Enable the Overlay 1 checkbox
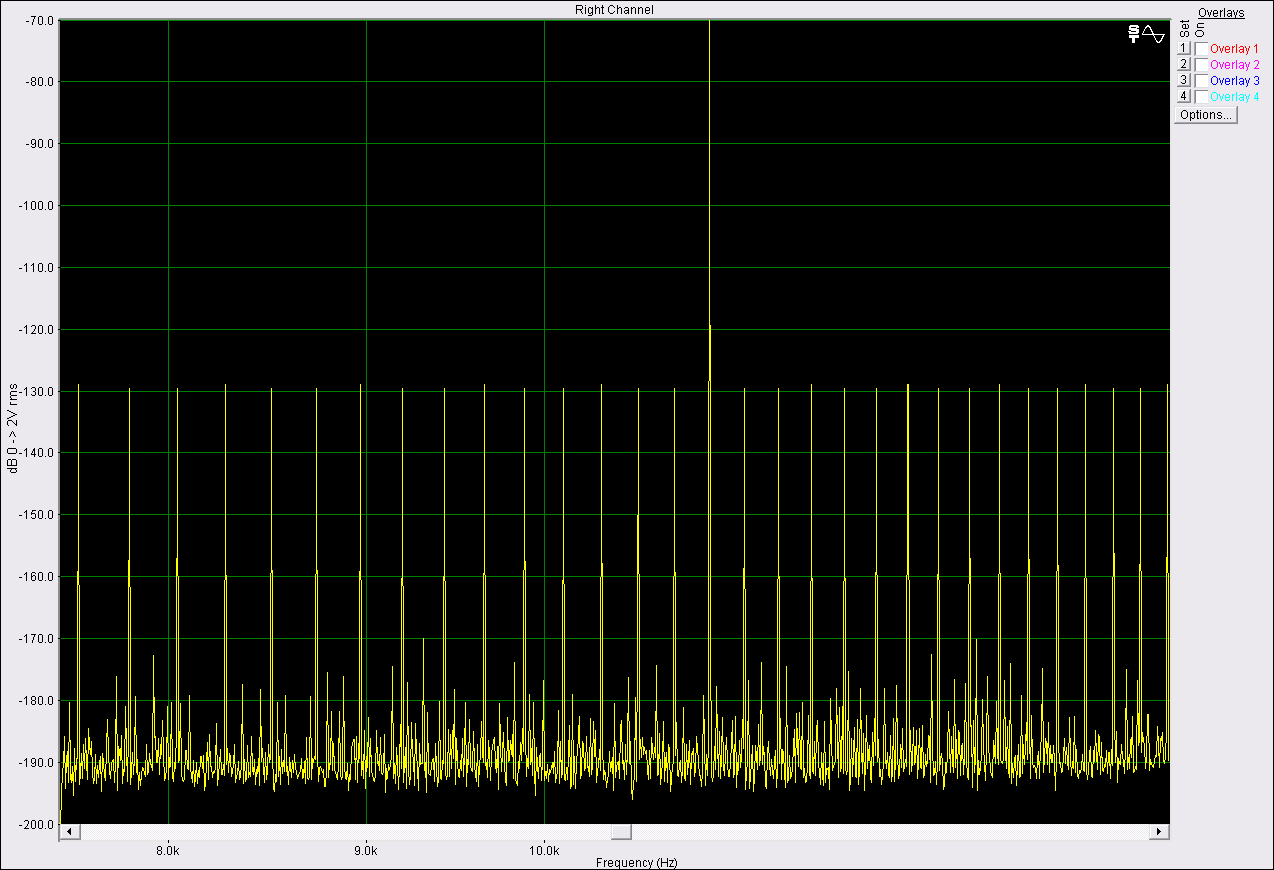Image resolution: width=1274 pixels, height=870 pixels. [1201, 48]
